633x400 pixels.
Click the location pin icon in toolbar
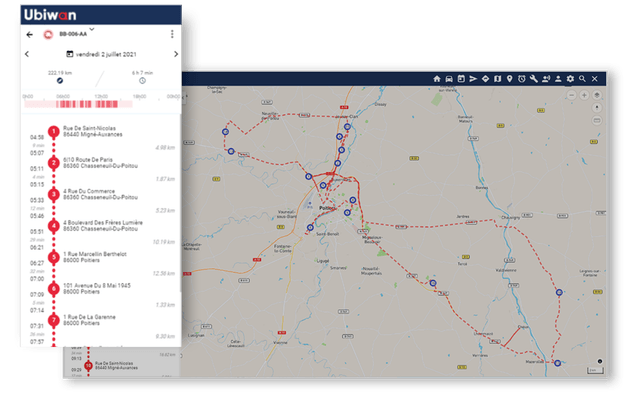pos(509,79)
